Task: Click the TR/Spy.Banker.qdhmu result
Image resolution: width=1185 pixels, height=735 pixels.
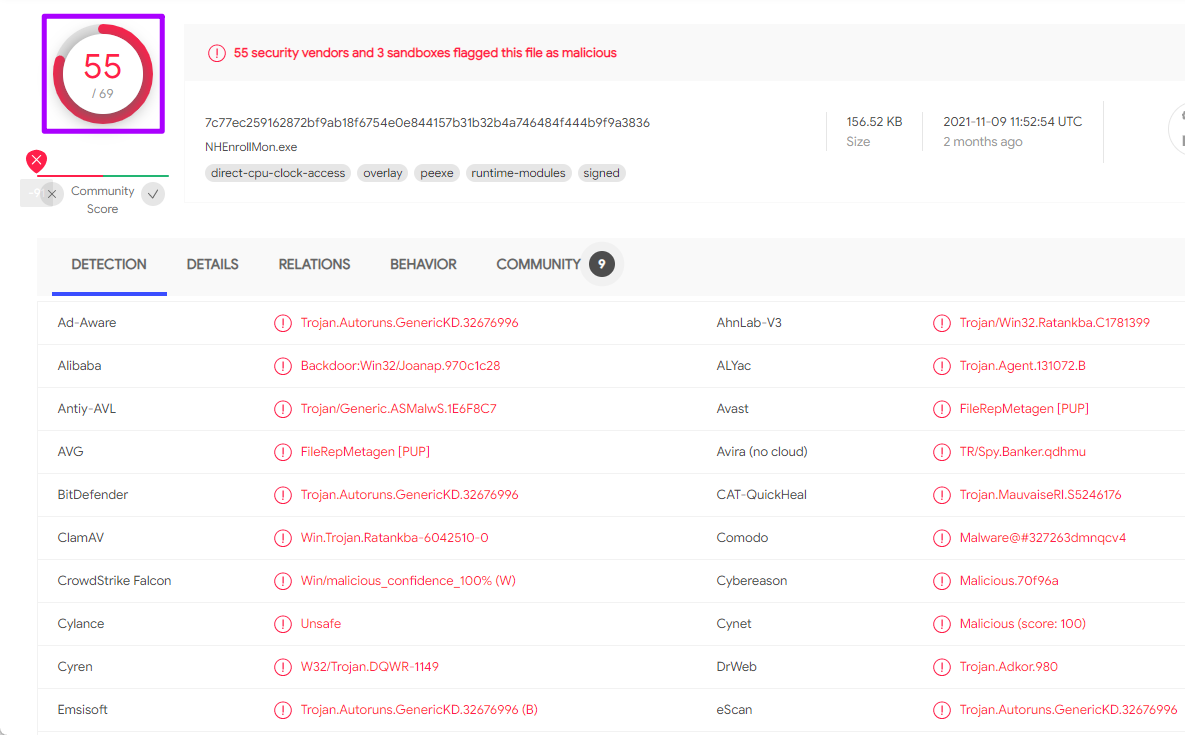Action: [1023, 452]
